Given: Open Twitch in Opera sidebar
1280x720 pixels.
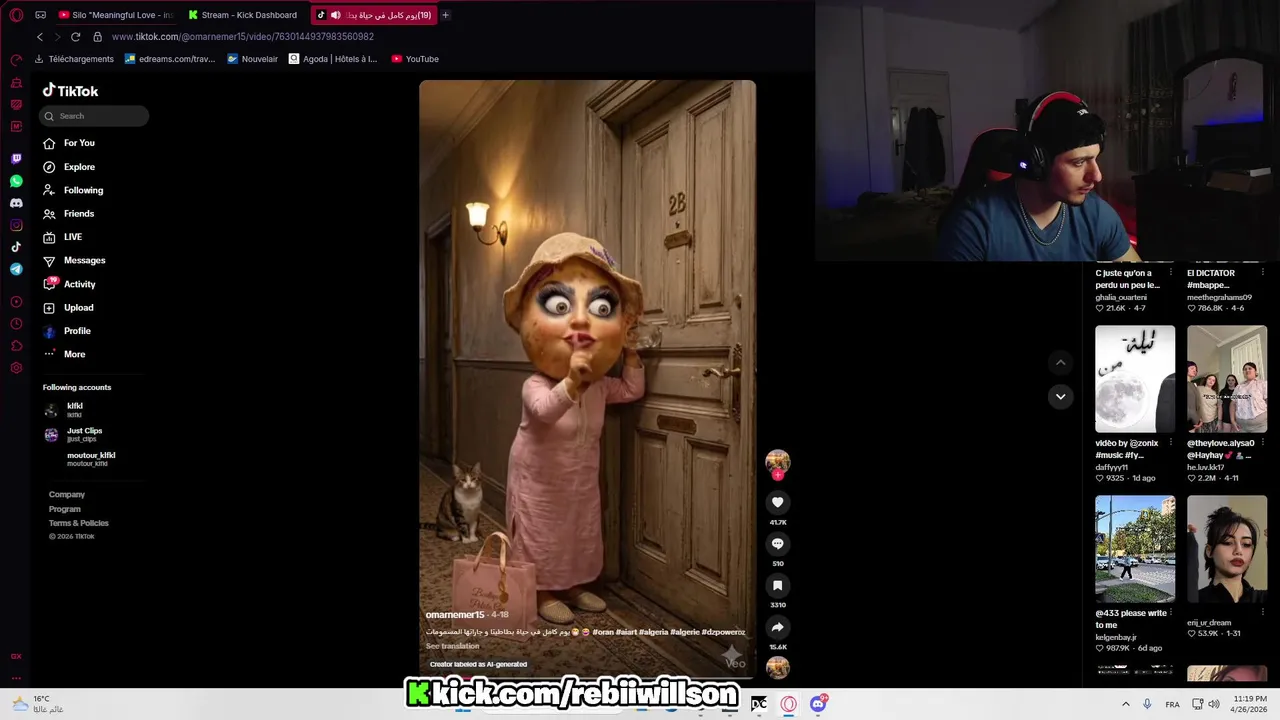Looking at the screenshot, I should point(16,159).
